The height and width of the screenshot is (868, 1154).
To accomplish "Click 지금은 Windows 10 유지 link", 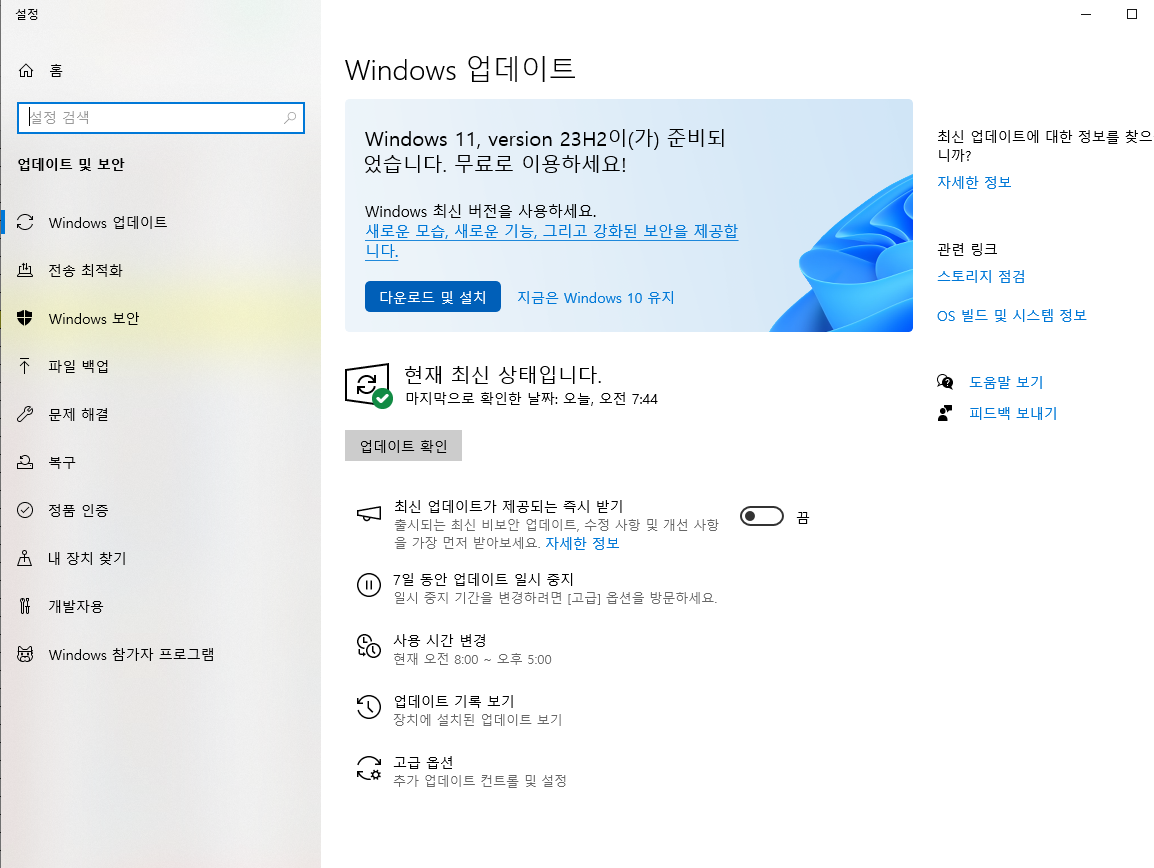I will tap(595, 297).
